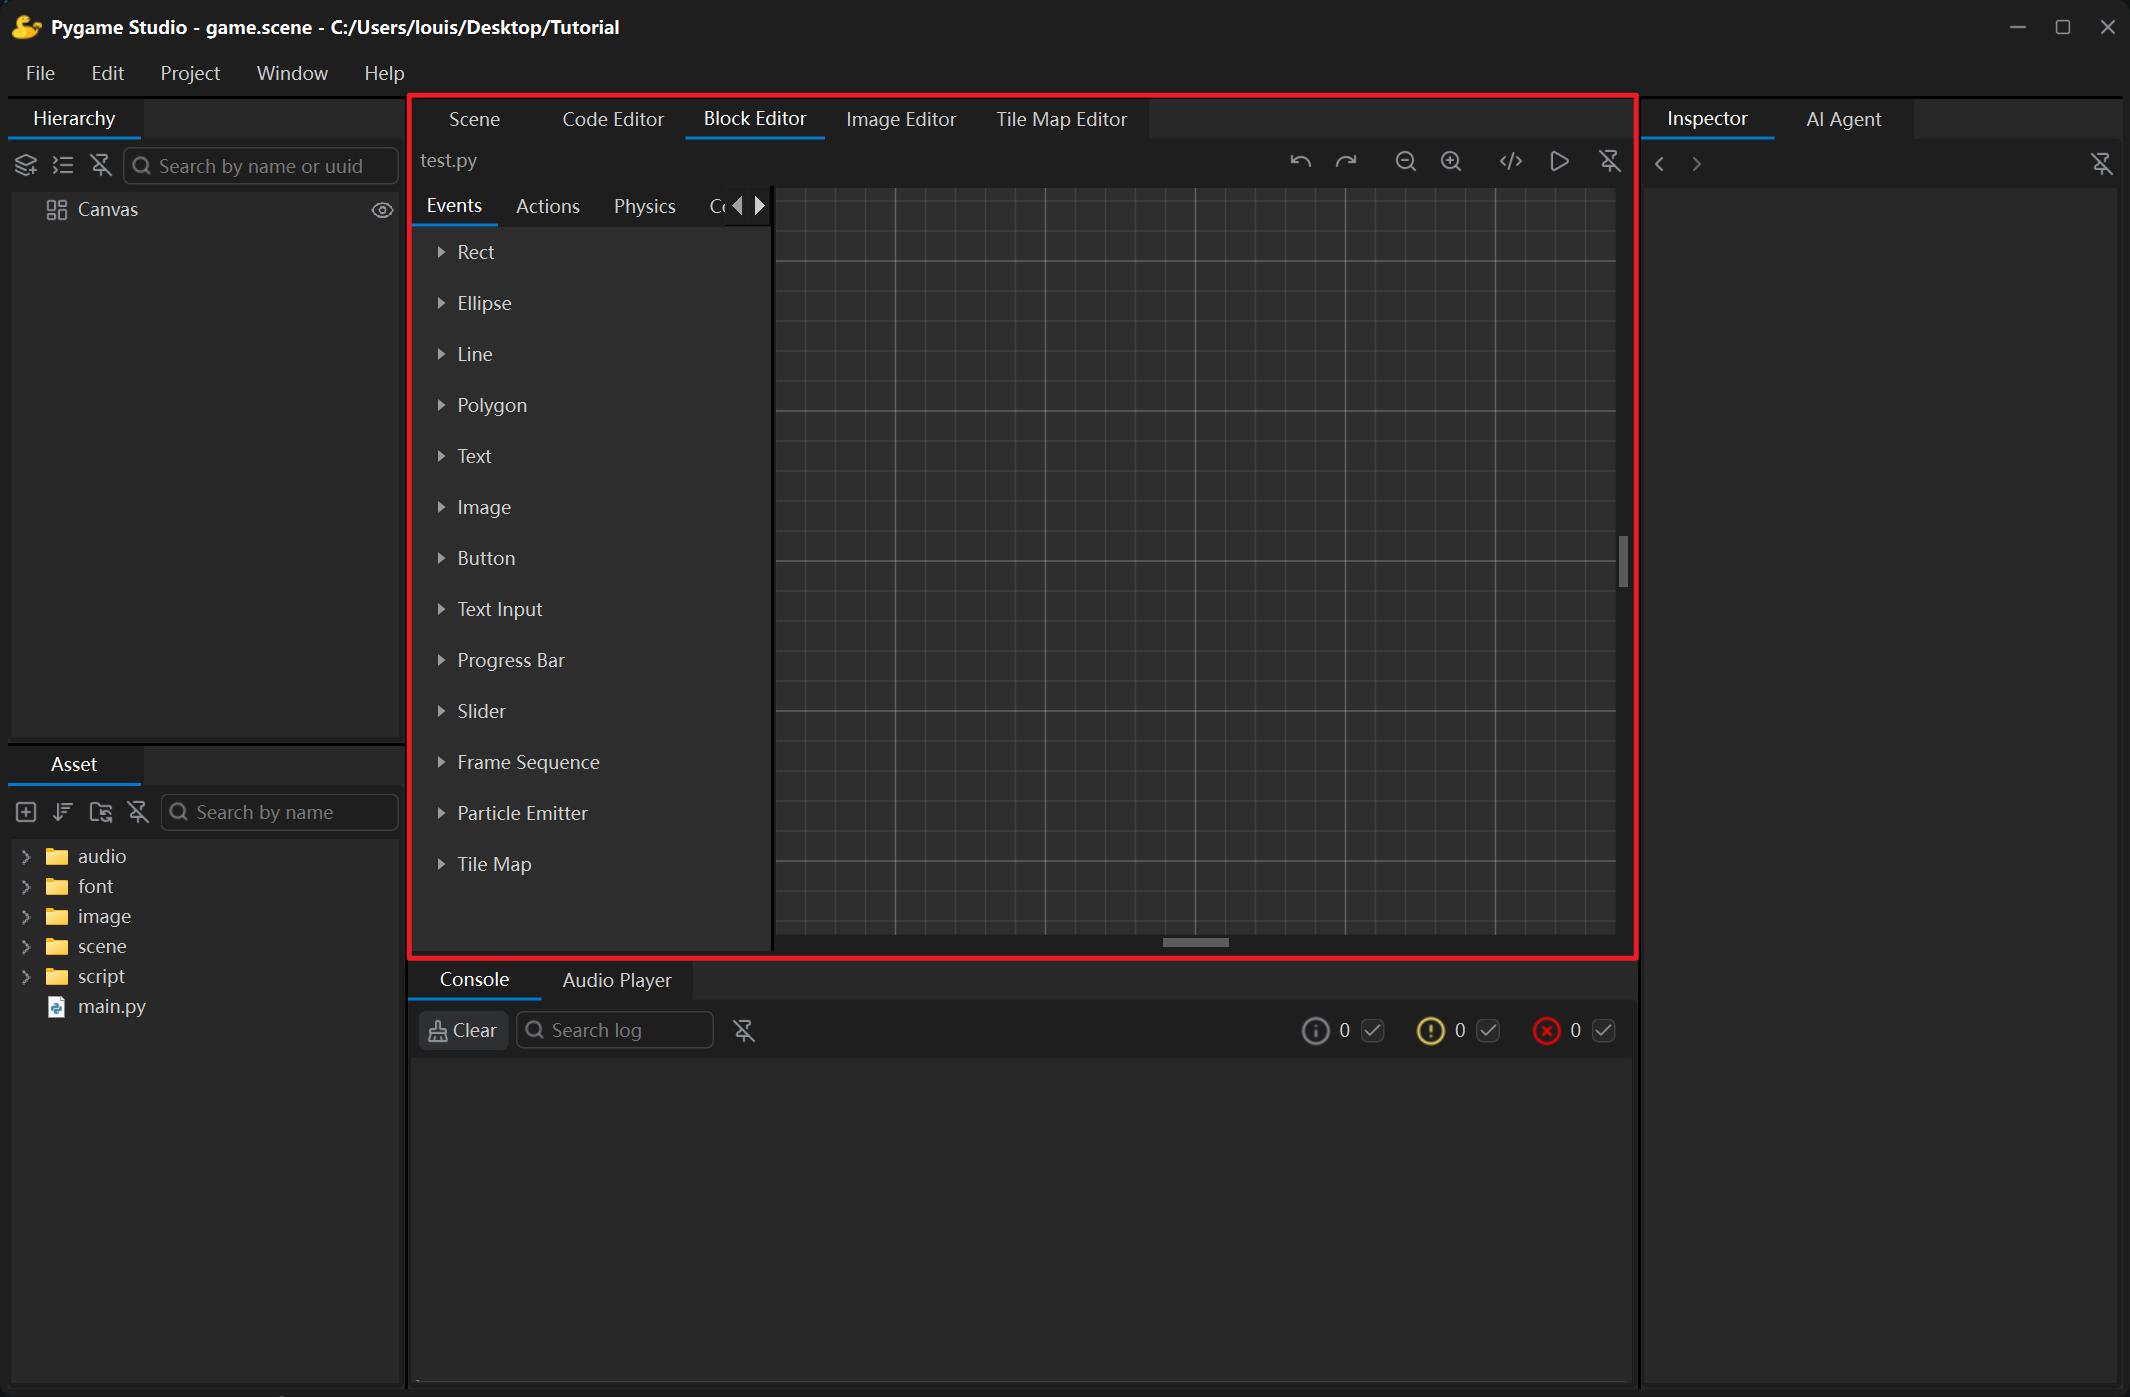Go forward in the Inspector history
Image resolution: width=2130 pixels, height=1397 pixels.
click(1697, 164)
